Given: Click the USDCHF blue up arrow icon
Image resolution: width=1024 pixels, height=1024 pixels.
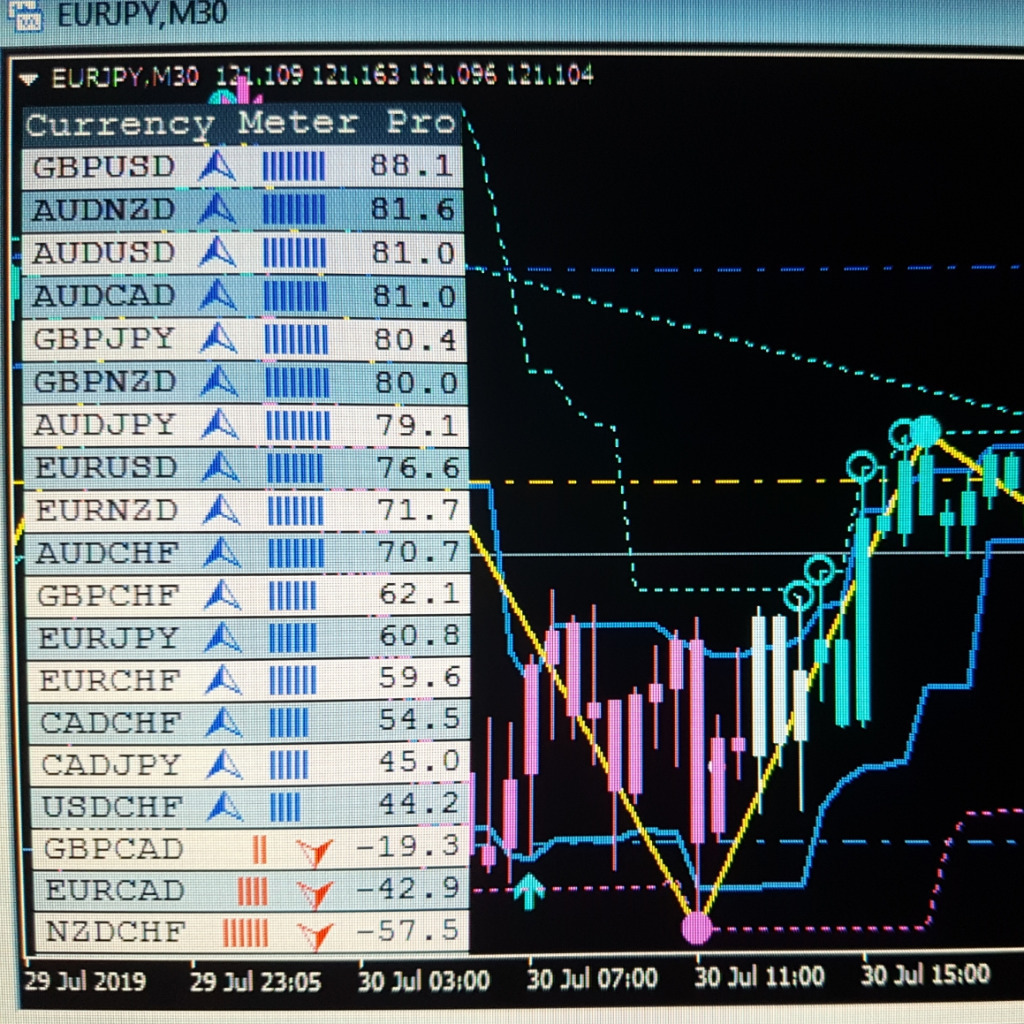Looking at the screenshot, I should [x=225, y=806].
